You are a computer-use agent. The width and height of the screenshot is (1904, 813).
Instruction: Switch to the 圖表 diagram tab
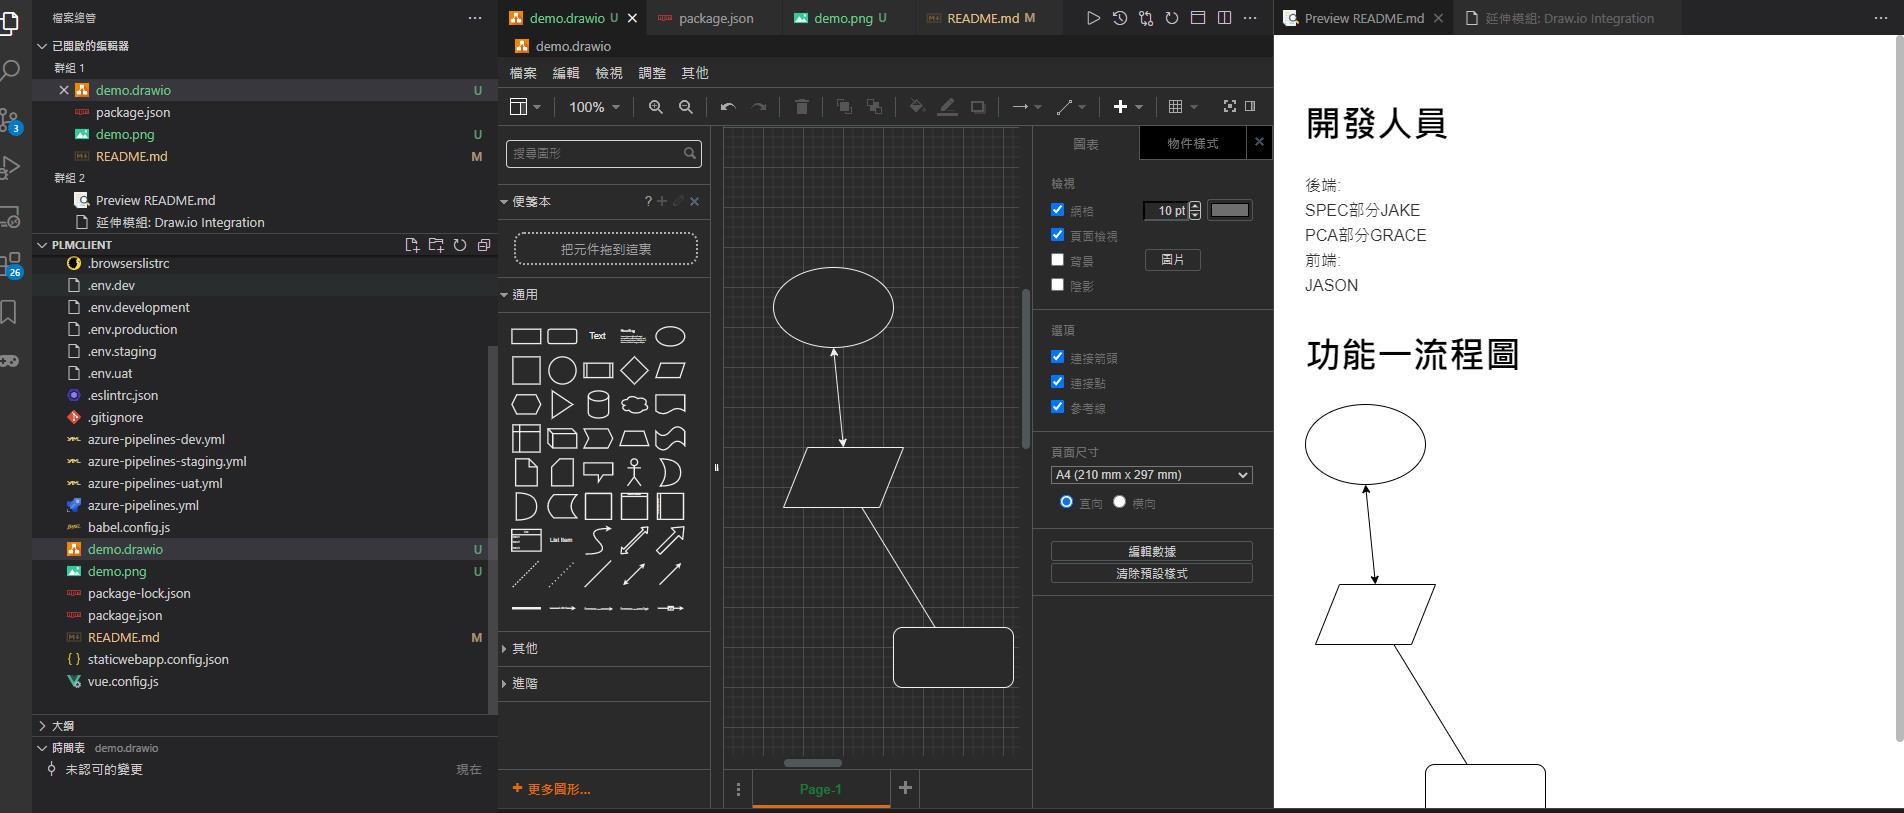(x=1086, y=144)
